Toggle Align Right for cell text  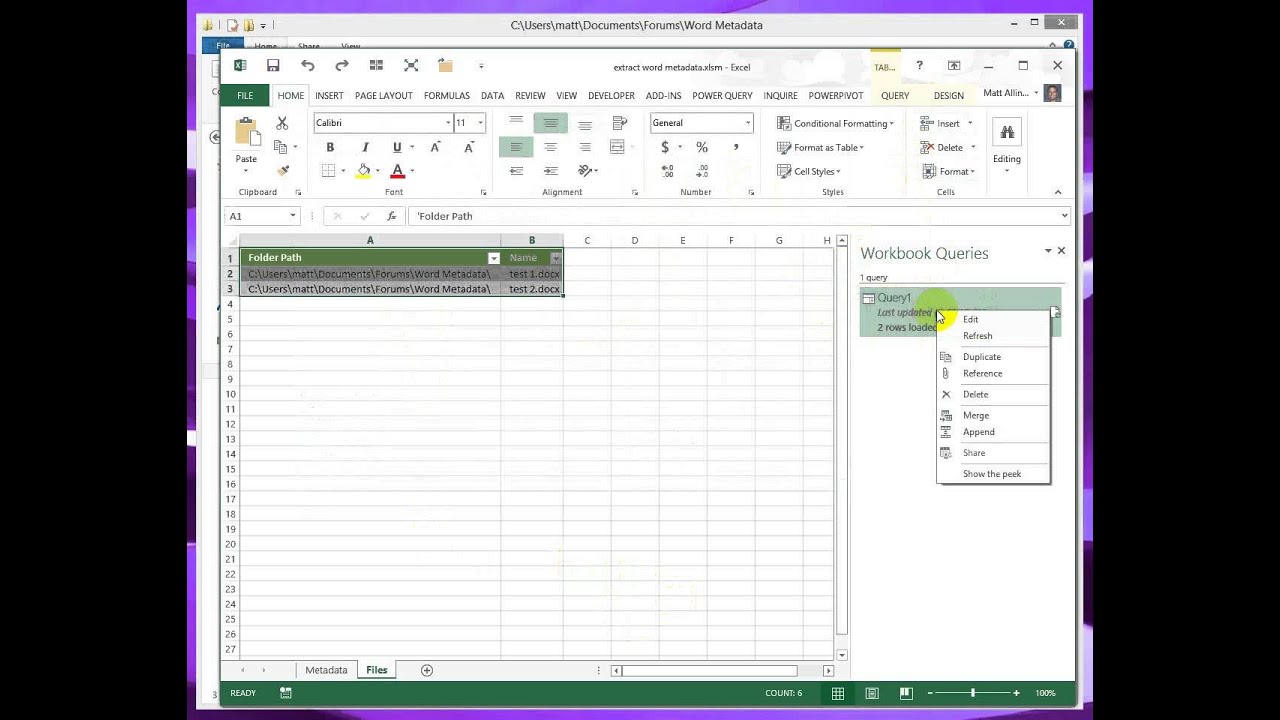[585, 147]
